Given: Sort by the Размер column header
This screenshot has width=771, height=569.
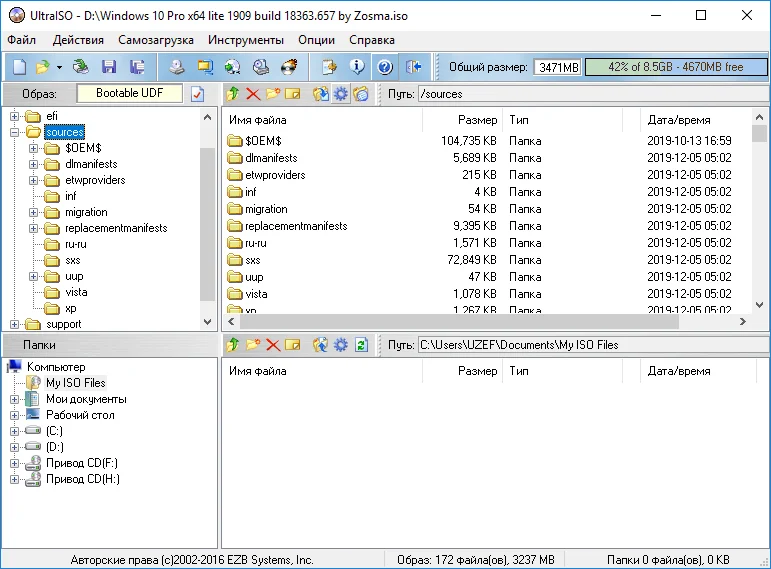Looking at the screenshot, I should tap(460, 120).
